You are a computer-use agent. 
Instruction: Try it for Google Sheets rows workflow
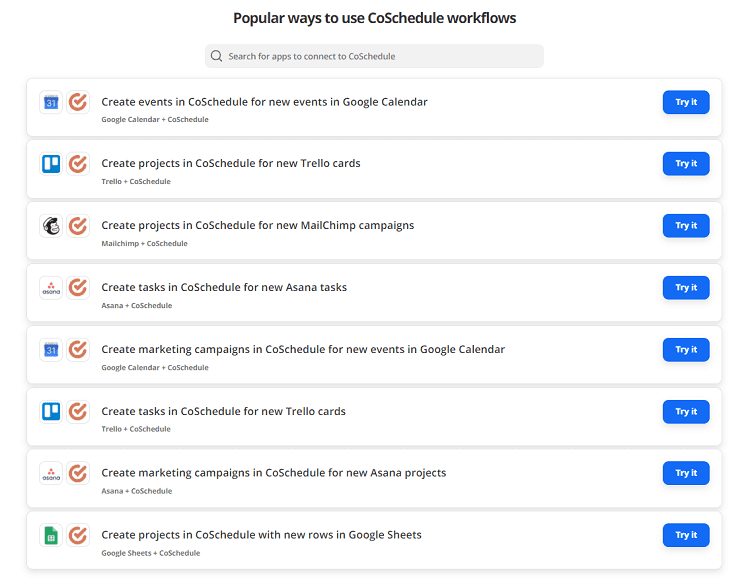click(686, 536)
